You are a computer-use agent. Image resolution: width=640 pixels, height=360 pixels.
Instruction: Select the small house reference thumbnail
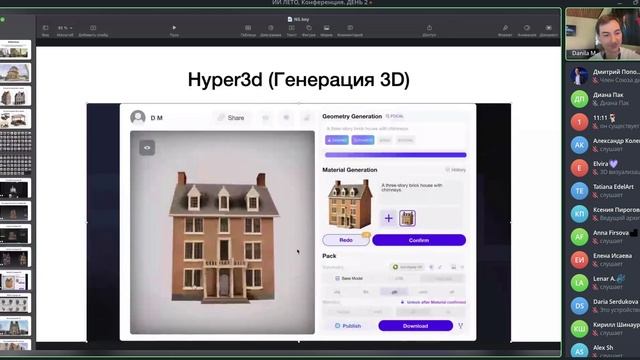point(407,218)
